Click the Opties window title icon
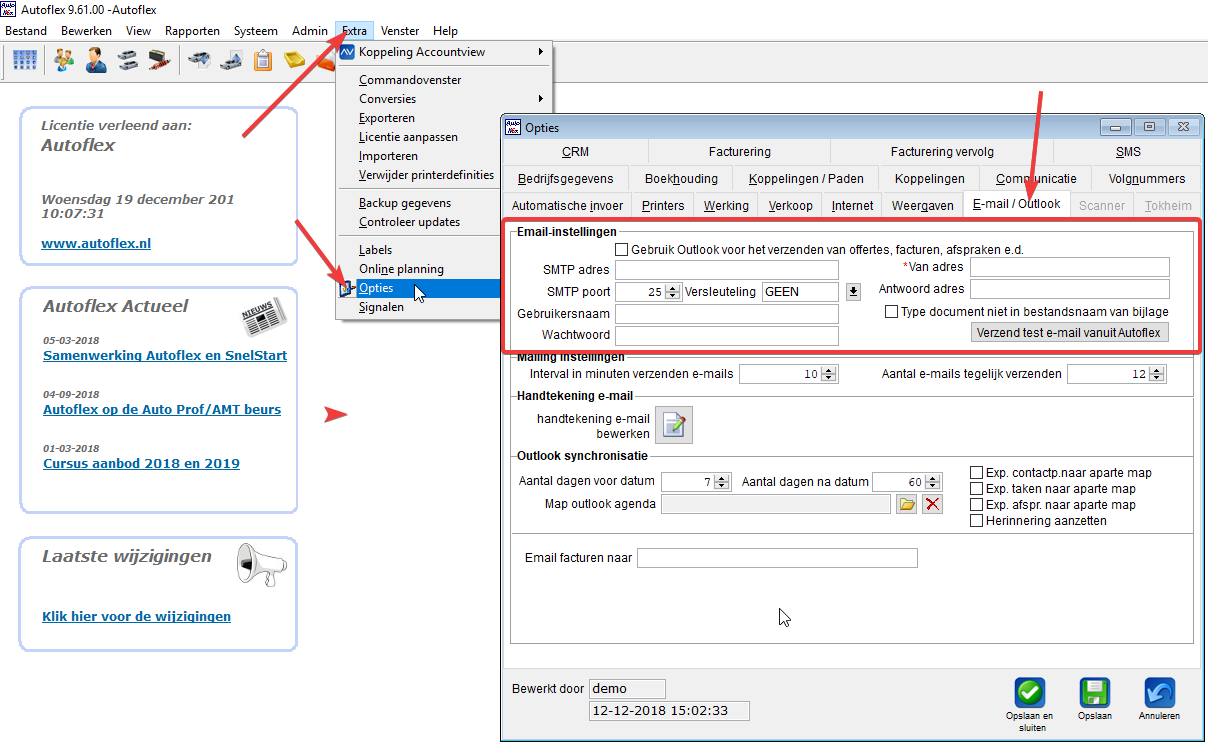This screenshot has width=1208, height=743. click(x=513, y=127)
